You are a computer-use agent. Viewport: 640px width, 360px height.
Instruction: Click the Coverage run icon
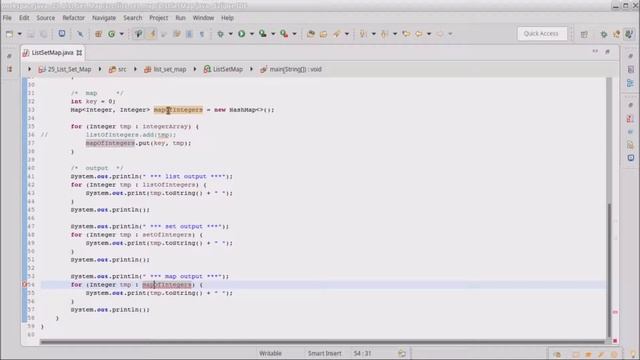point(263,34)
